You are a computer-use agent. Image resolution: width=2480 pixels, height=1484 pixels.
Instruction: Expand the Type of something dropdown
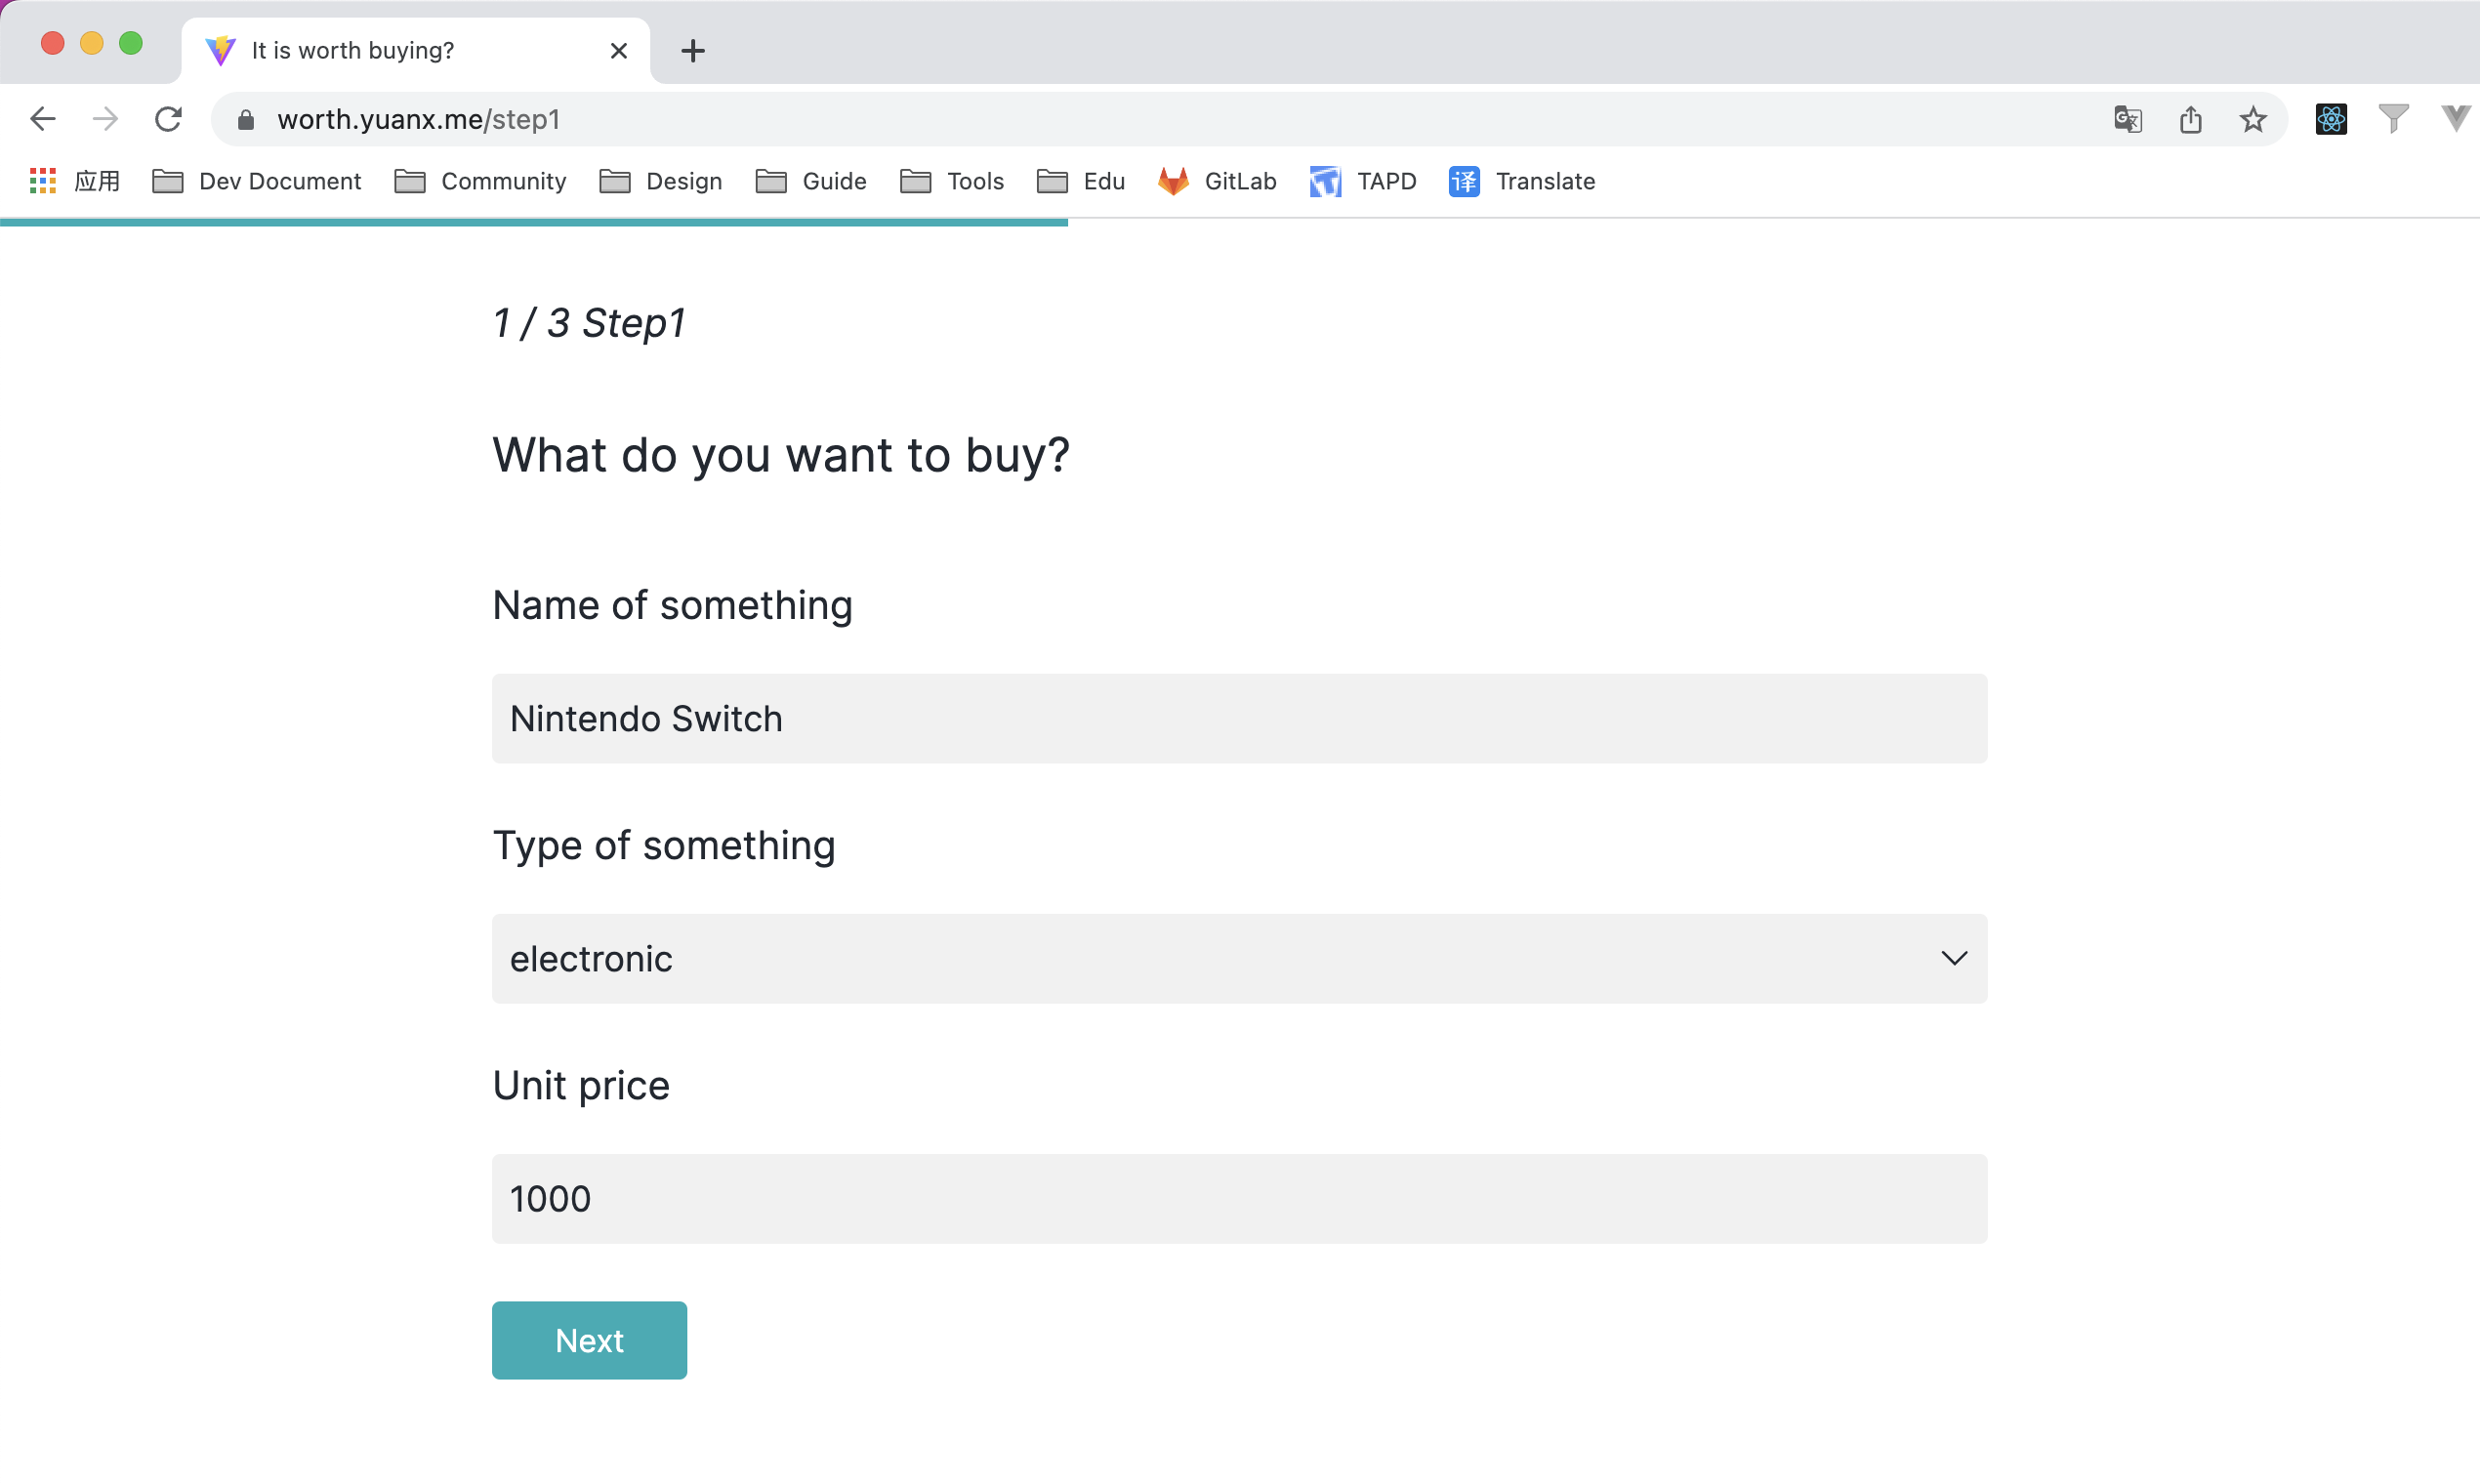[x=1240, y=958]
